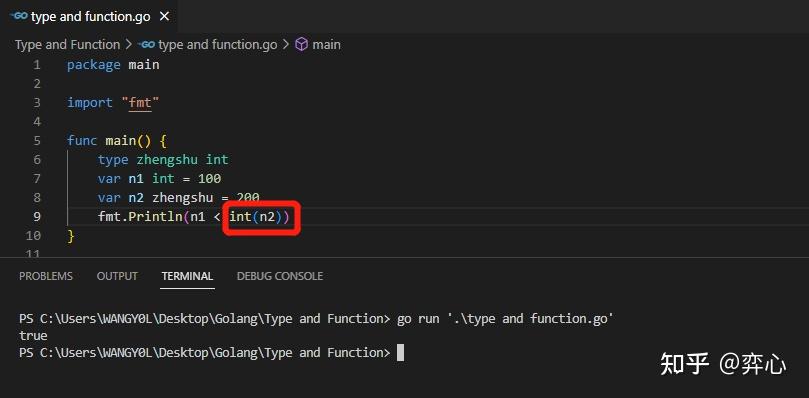The image size is (809, 398).
Task: Close the 'type and function.go' editor tab
Action: click(x=164, y=17)
